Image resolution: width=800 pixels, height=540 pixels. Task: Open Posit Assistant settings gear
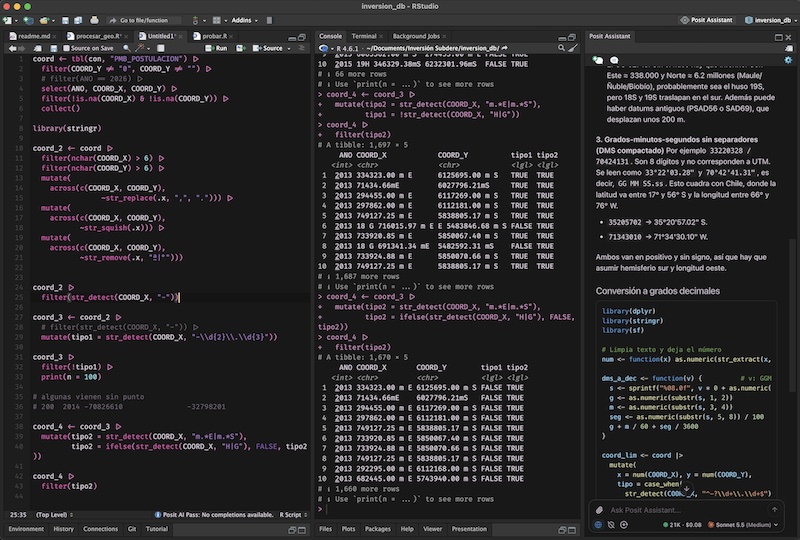[x=788, y=60]
